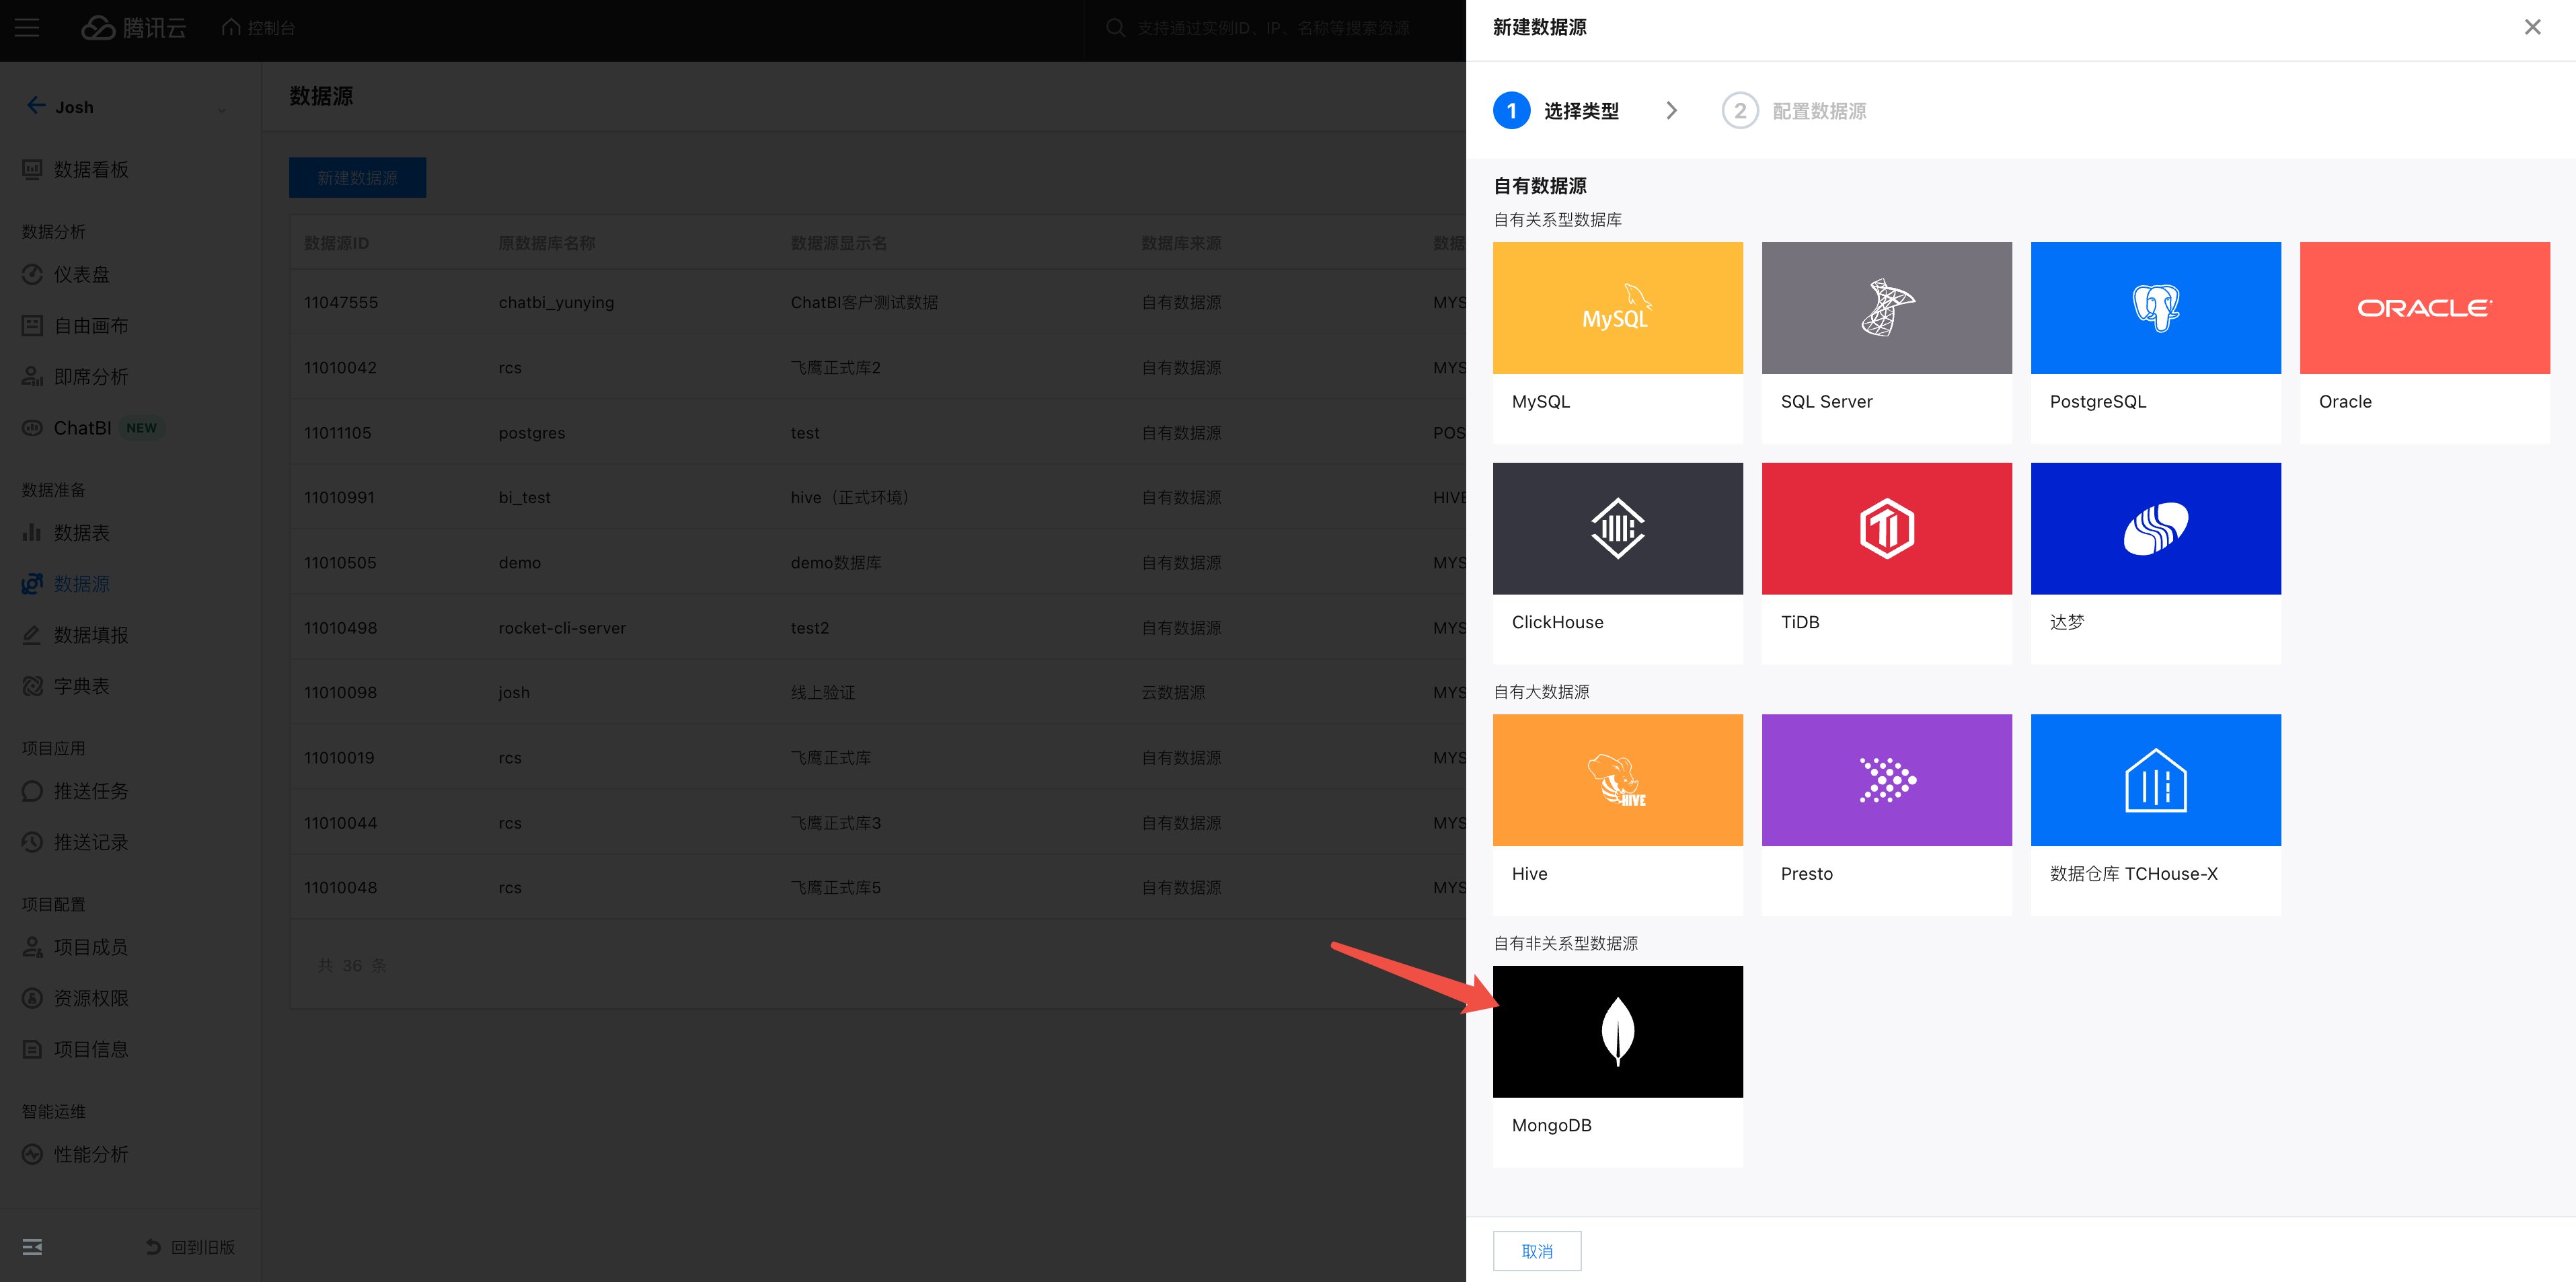Choose the ClickHouse database tile
Image resolution: width=2576 pixels, height=1282 pixels.
(x=1617, y=529)
